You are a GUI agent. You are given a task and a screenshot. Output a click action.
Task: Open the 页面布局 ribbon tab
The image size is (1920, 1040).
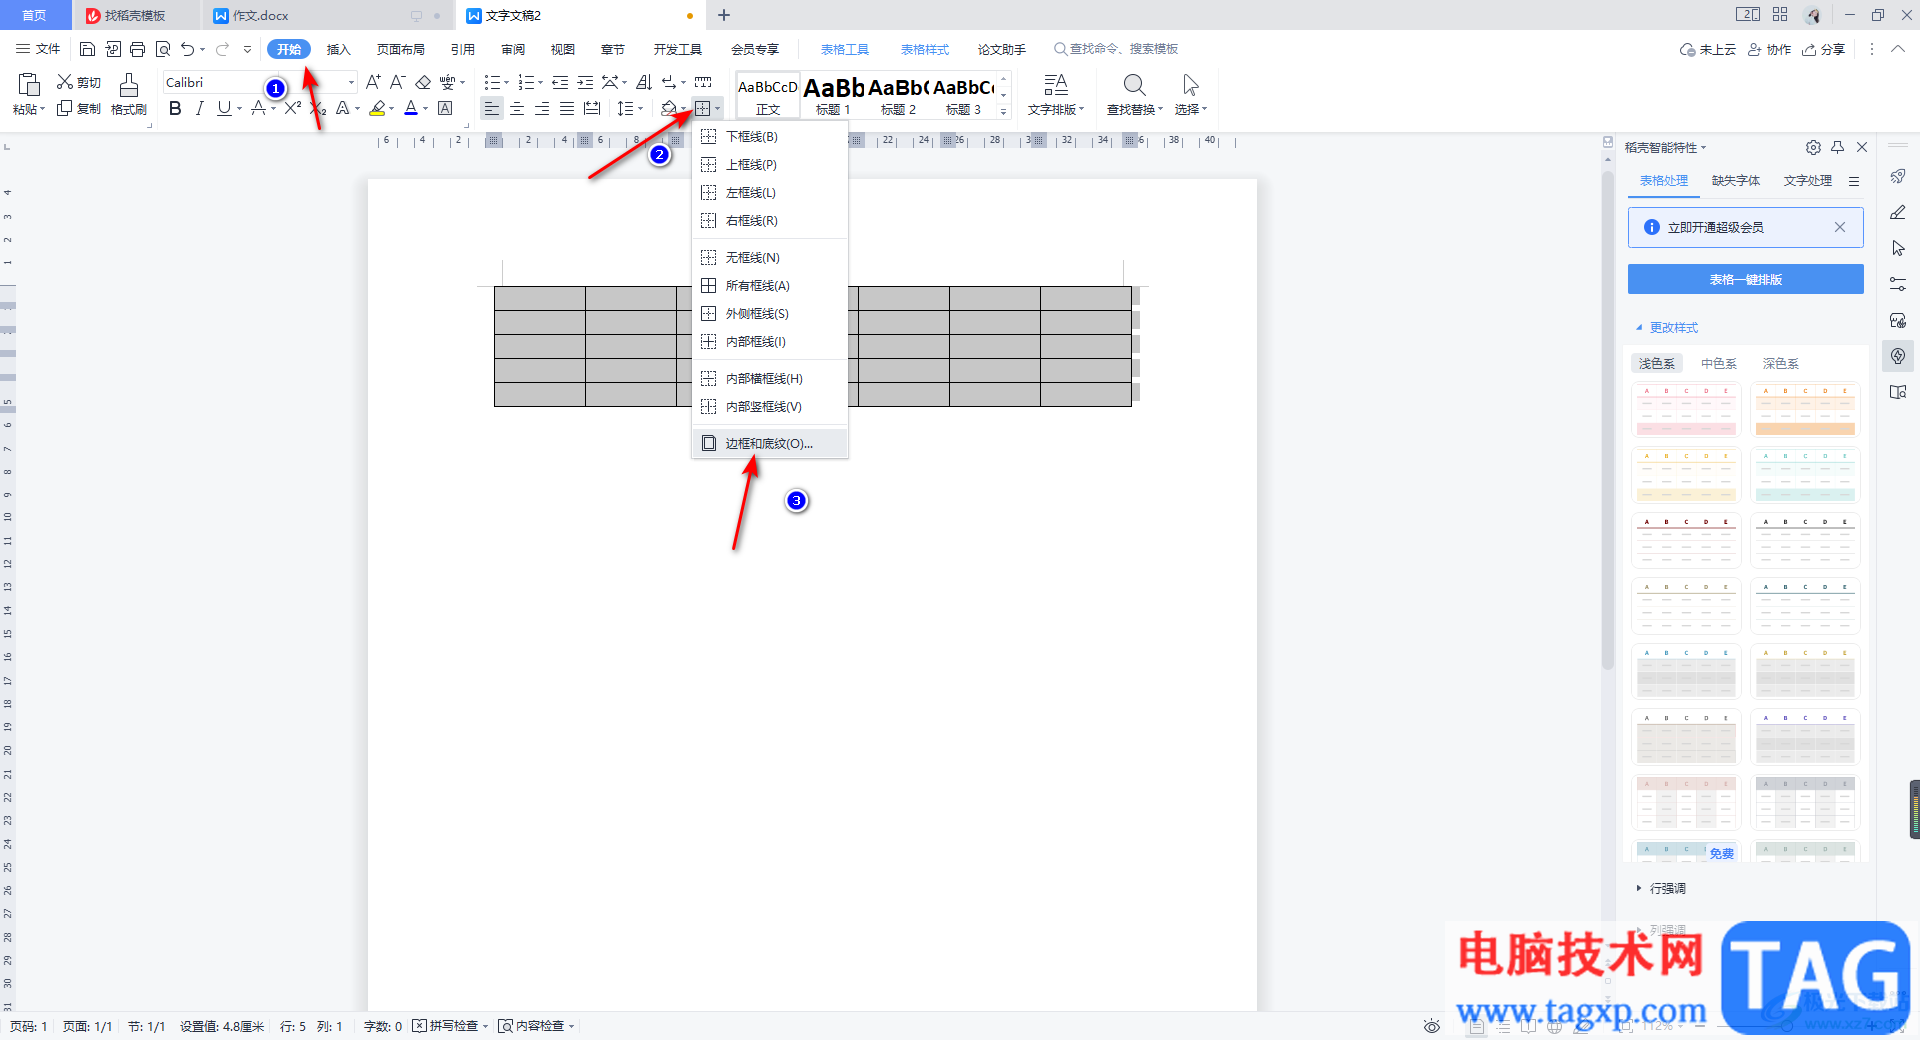400,49
